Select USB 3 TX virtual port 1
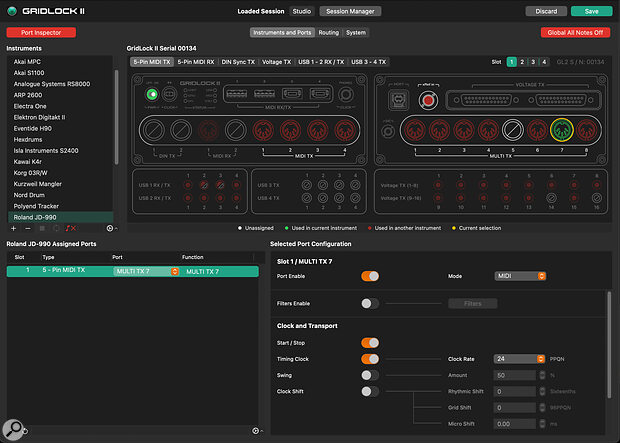Viewport: 620px width, 443px height. coord(306,185)
